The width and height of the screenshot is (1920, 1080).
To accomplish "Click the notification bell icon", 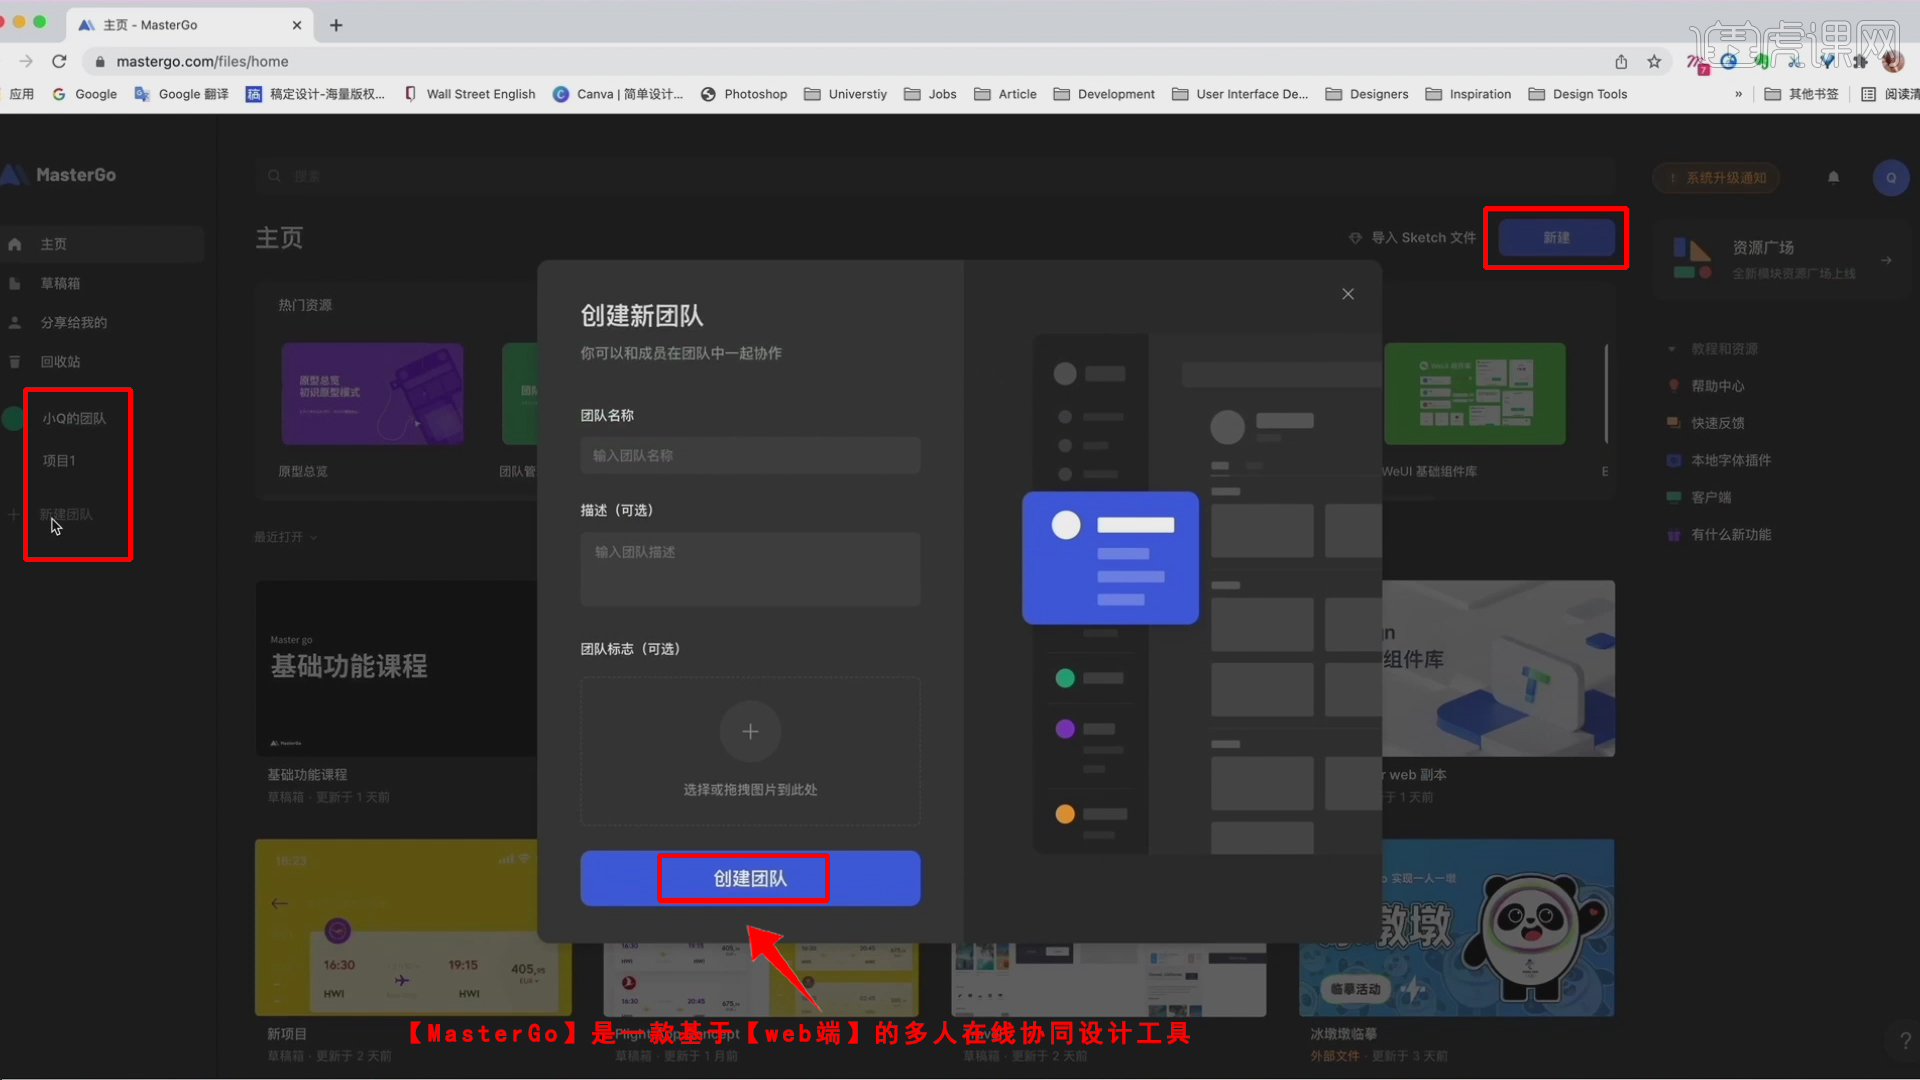I will click(x=1833, y=177).
